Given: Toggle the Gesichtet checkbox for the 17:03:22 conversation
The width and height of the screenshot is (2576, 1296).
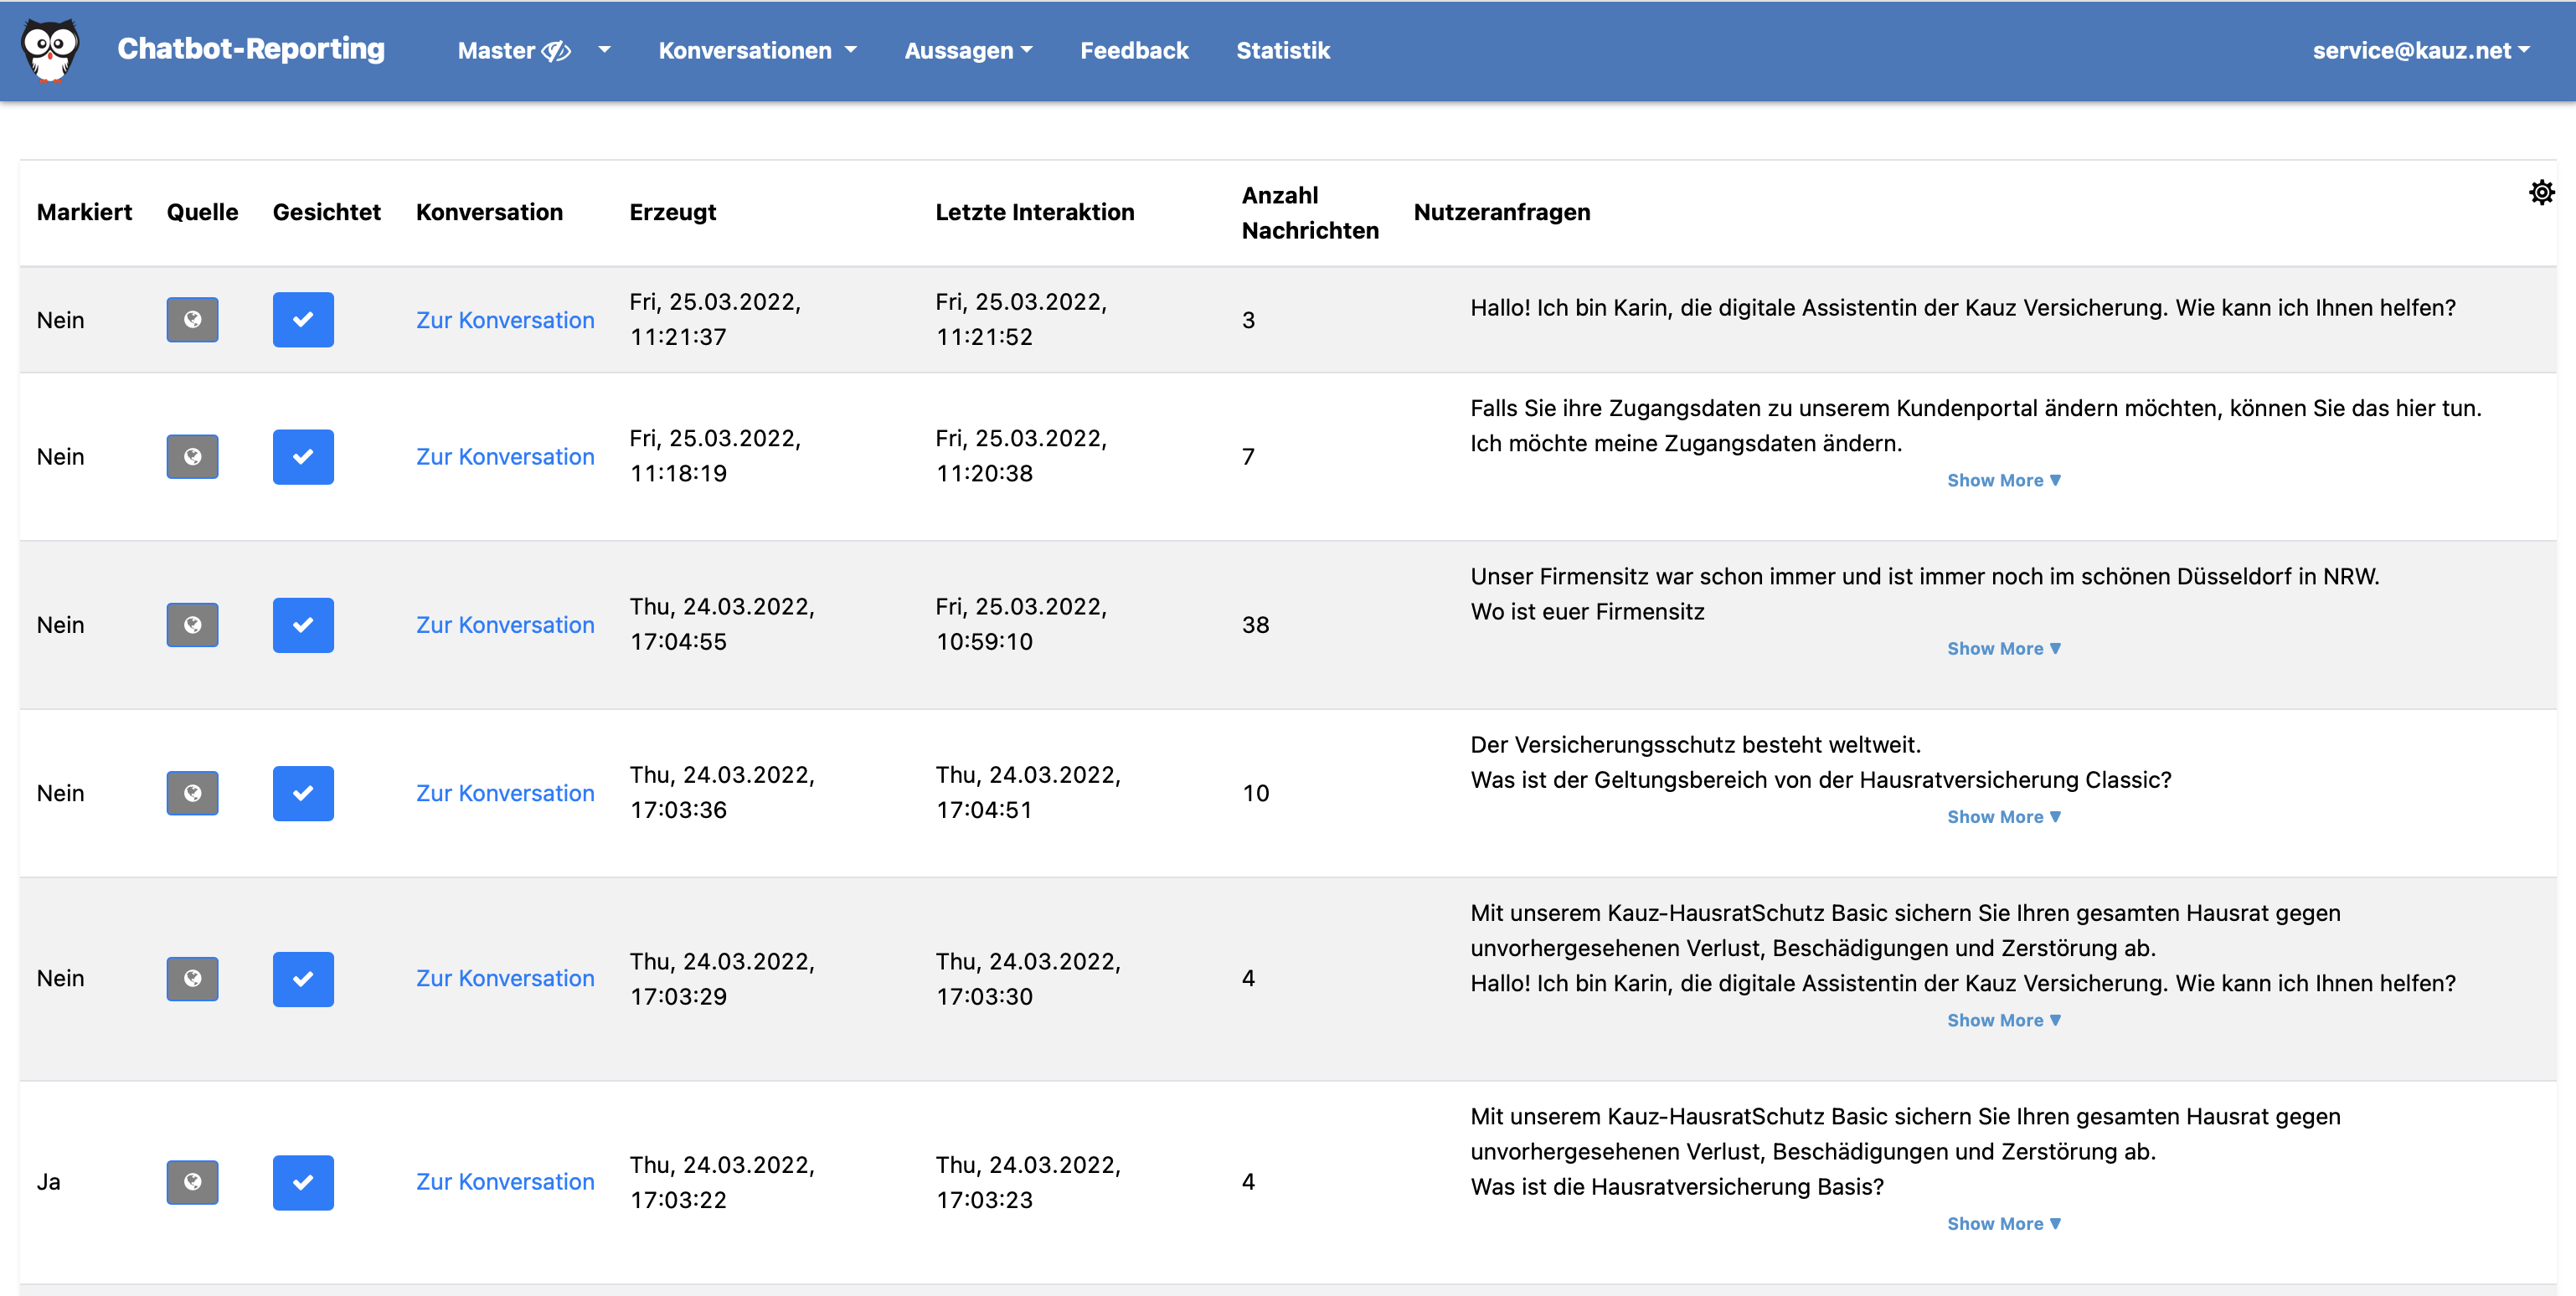Looking at the screenshot, I should (303, 1182).
